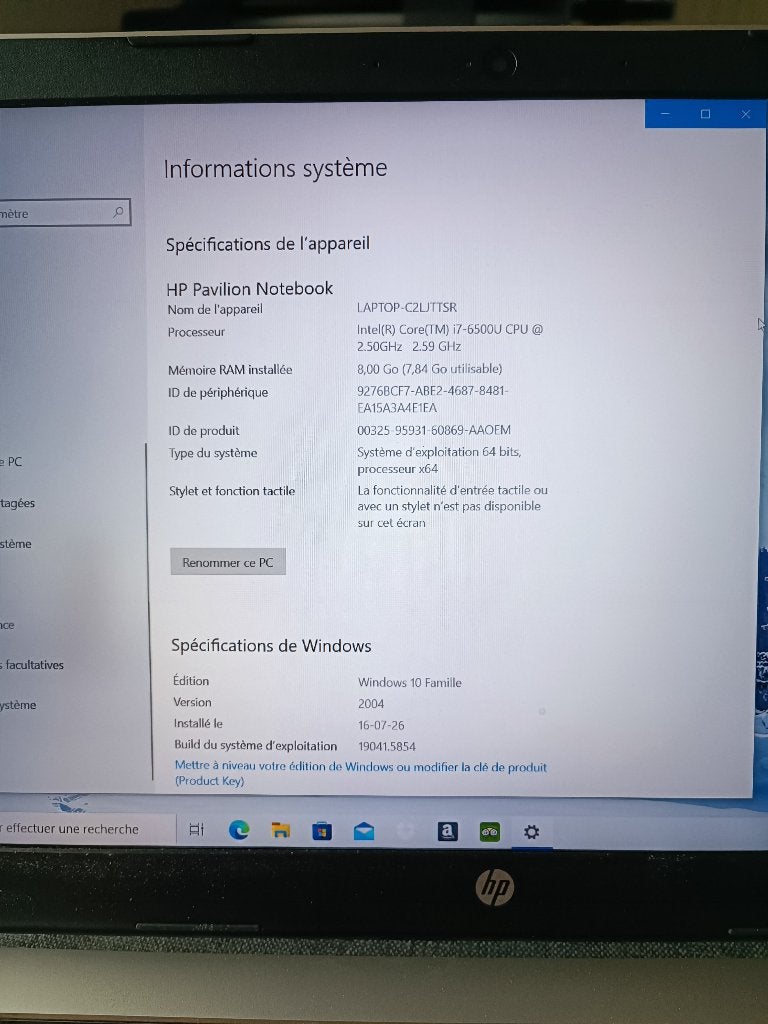Click the version value '2004'
Screen dimensions: 768x1024
click(x=371, y=704)
